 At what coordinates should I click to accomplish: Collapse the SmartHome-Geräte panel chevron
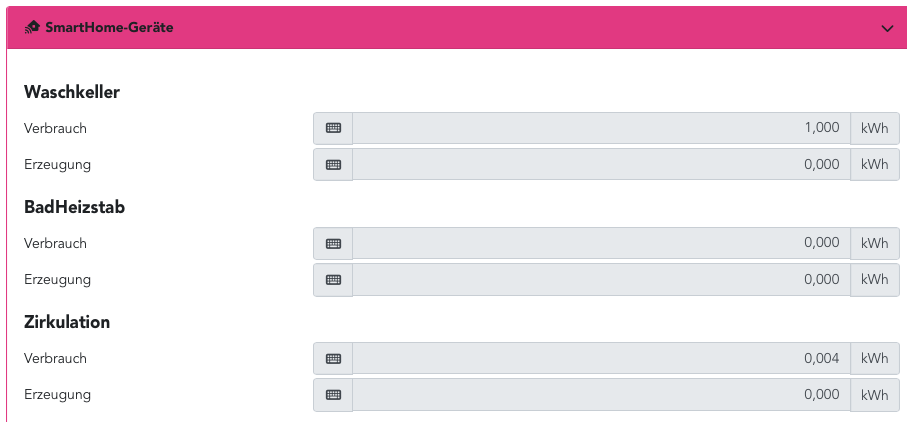887,29
